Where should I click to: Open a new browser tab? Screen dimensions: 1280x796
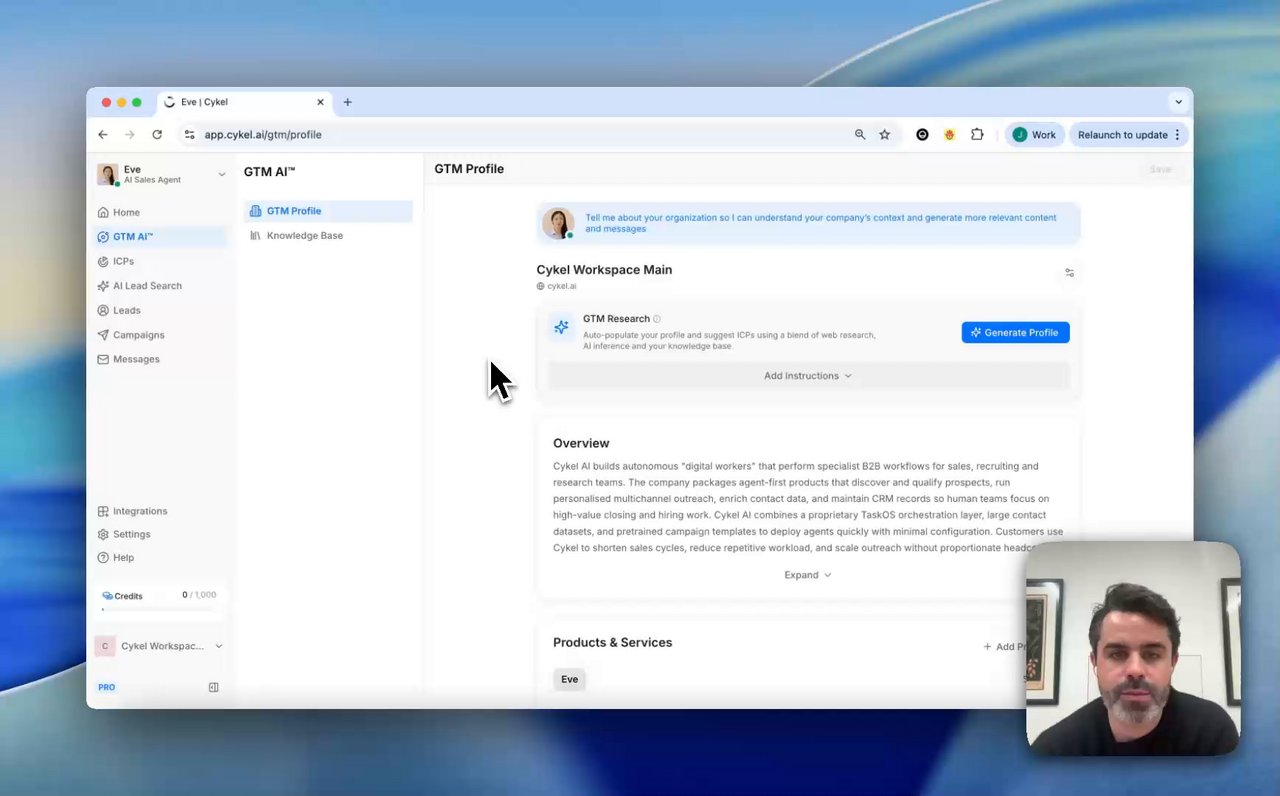[x=348, y=102]
